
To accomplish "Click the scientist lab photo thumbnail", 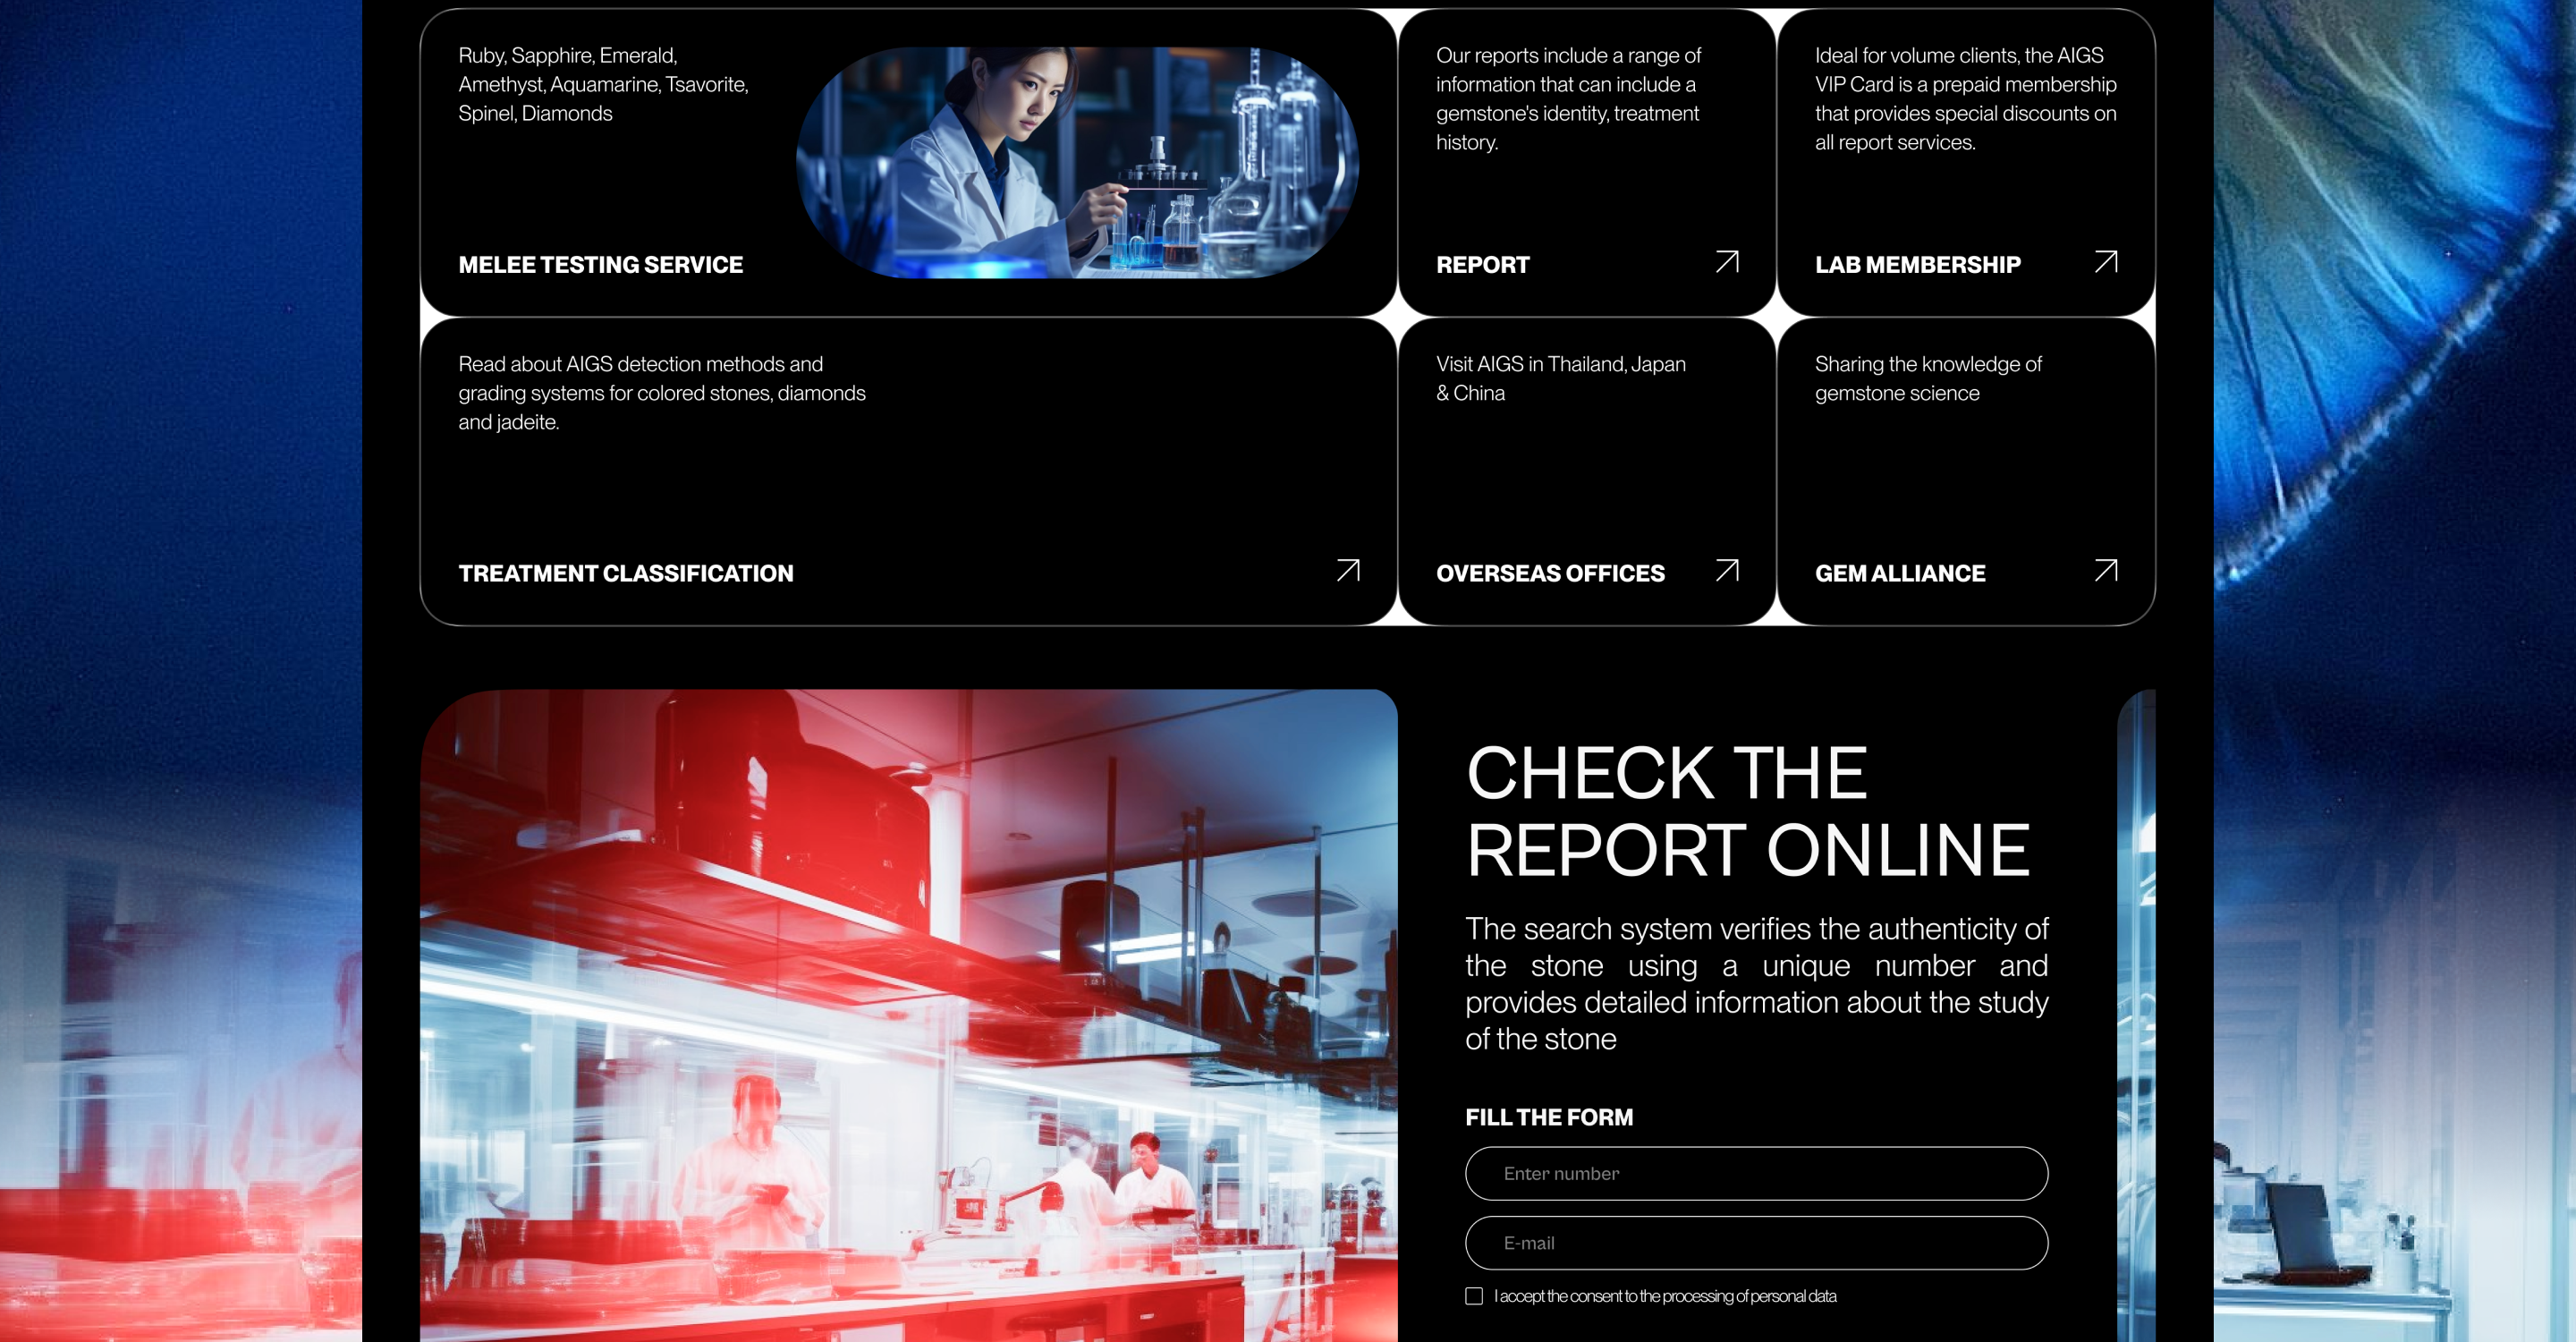I will (1077, 162).
